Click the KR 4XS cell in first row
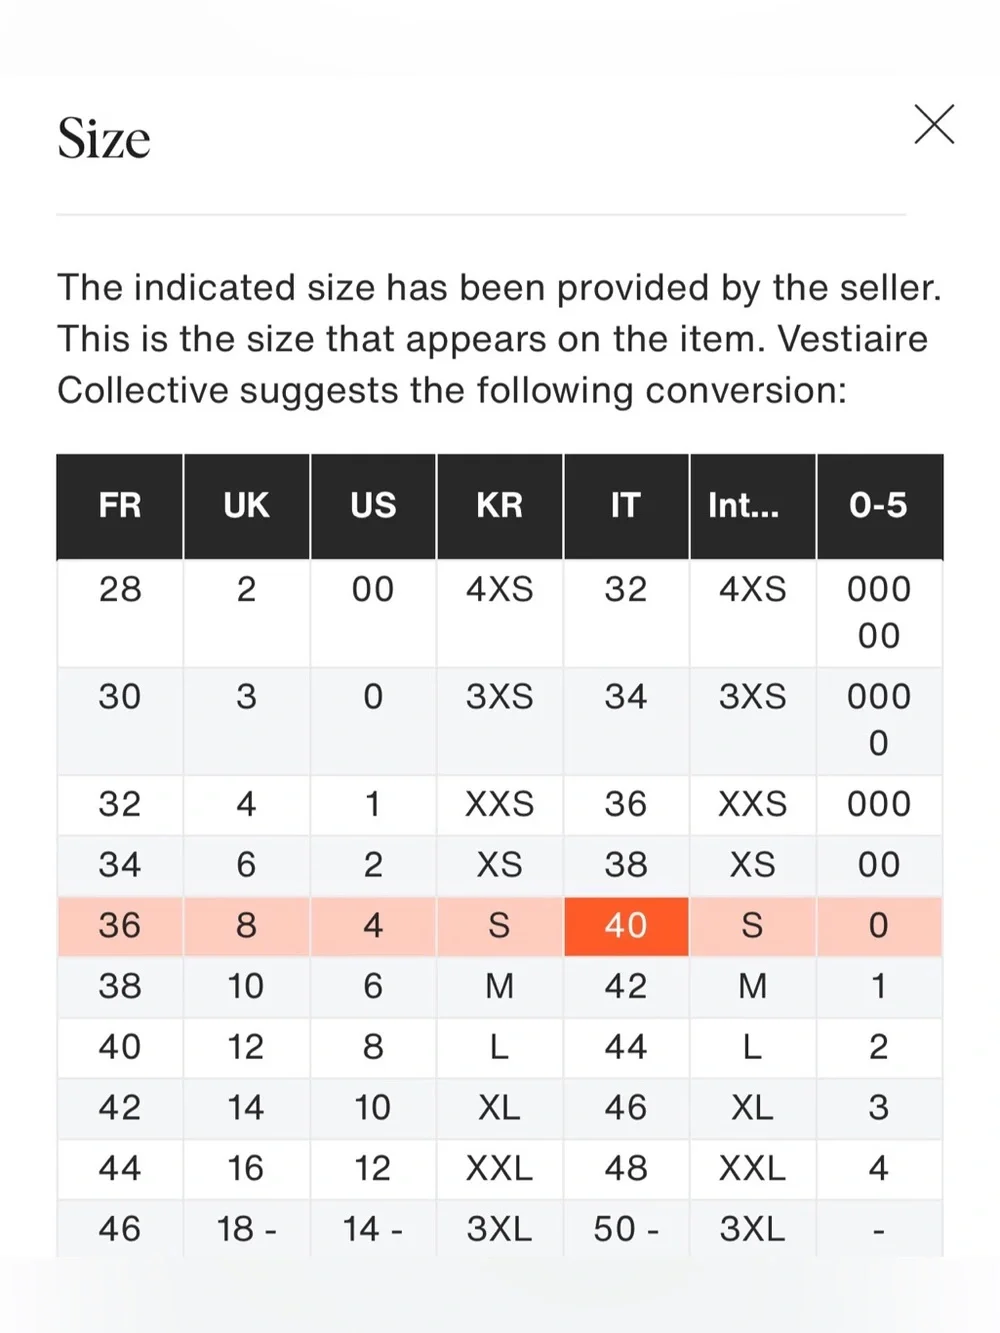1000x1333 pixels. tap(499, 613)
